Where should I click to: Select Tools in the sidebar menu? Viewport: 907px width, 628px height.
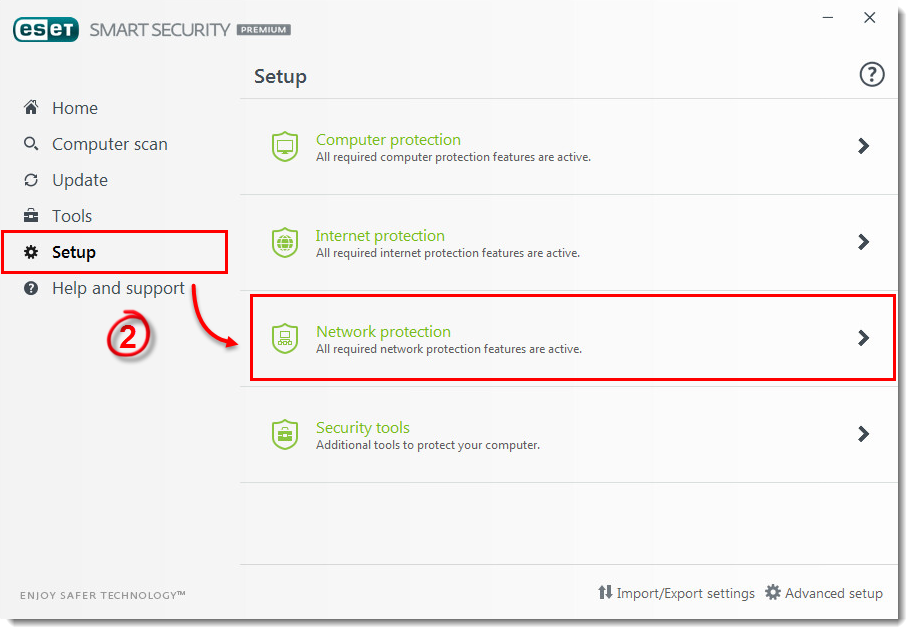pos(75,216)
